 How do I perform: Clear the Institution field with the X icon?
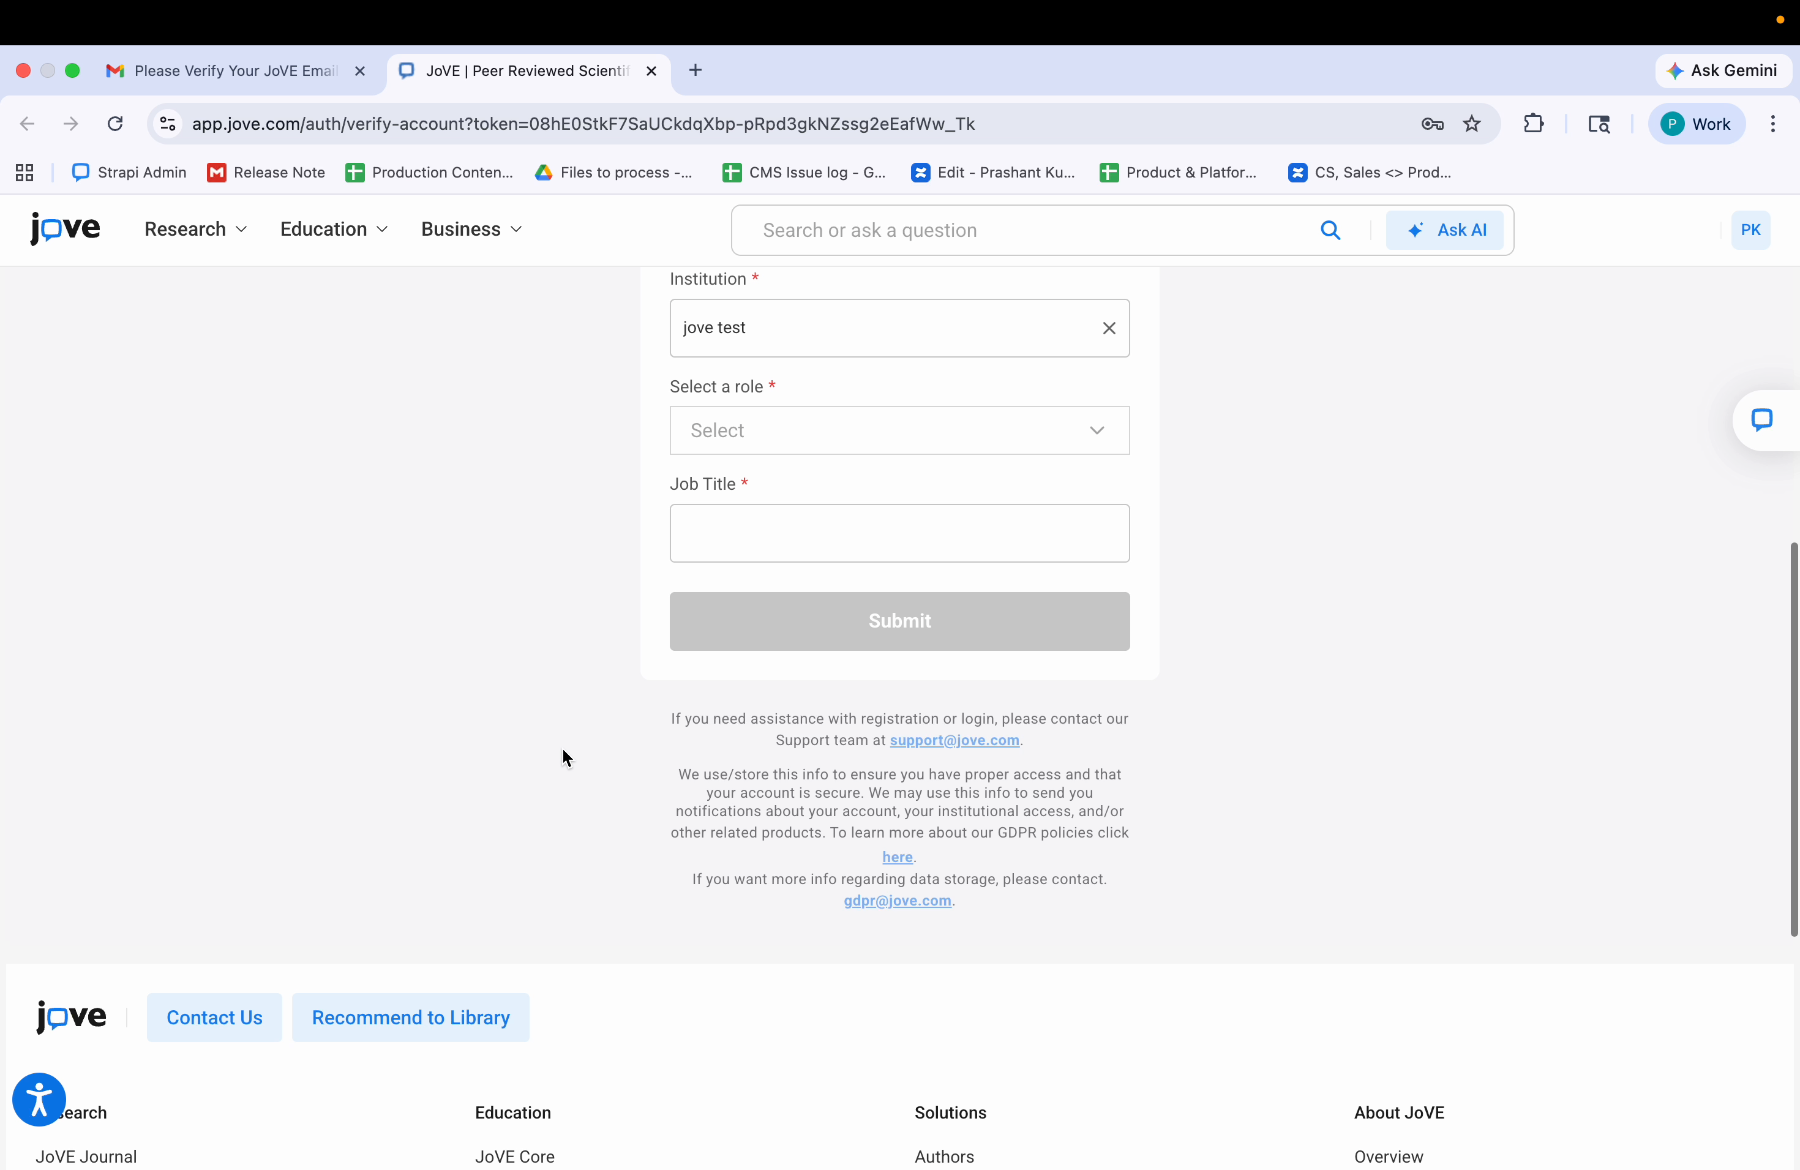[x=1109, y=327]
